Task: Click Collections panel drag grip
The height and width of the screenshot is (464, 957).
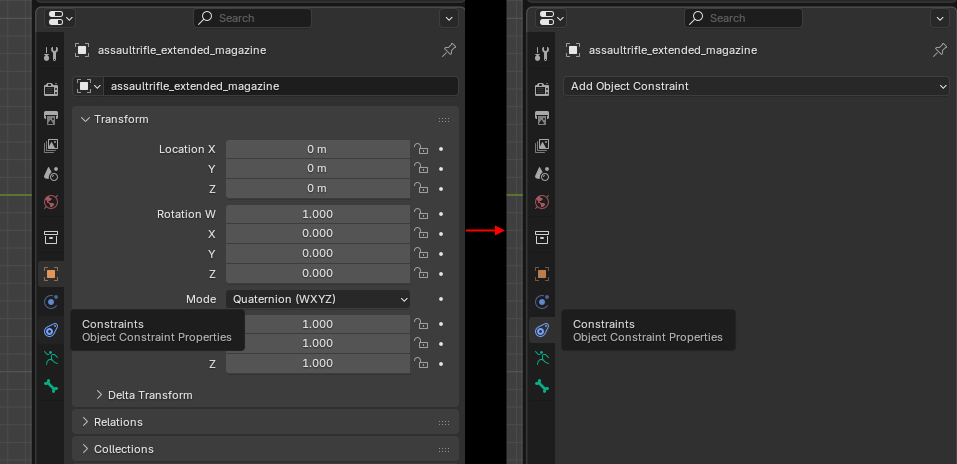Action: click(x=444, y=449)
